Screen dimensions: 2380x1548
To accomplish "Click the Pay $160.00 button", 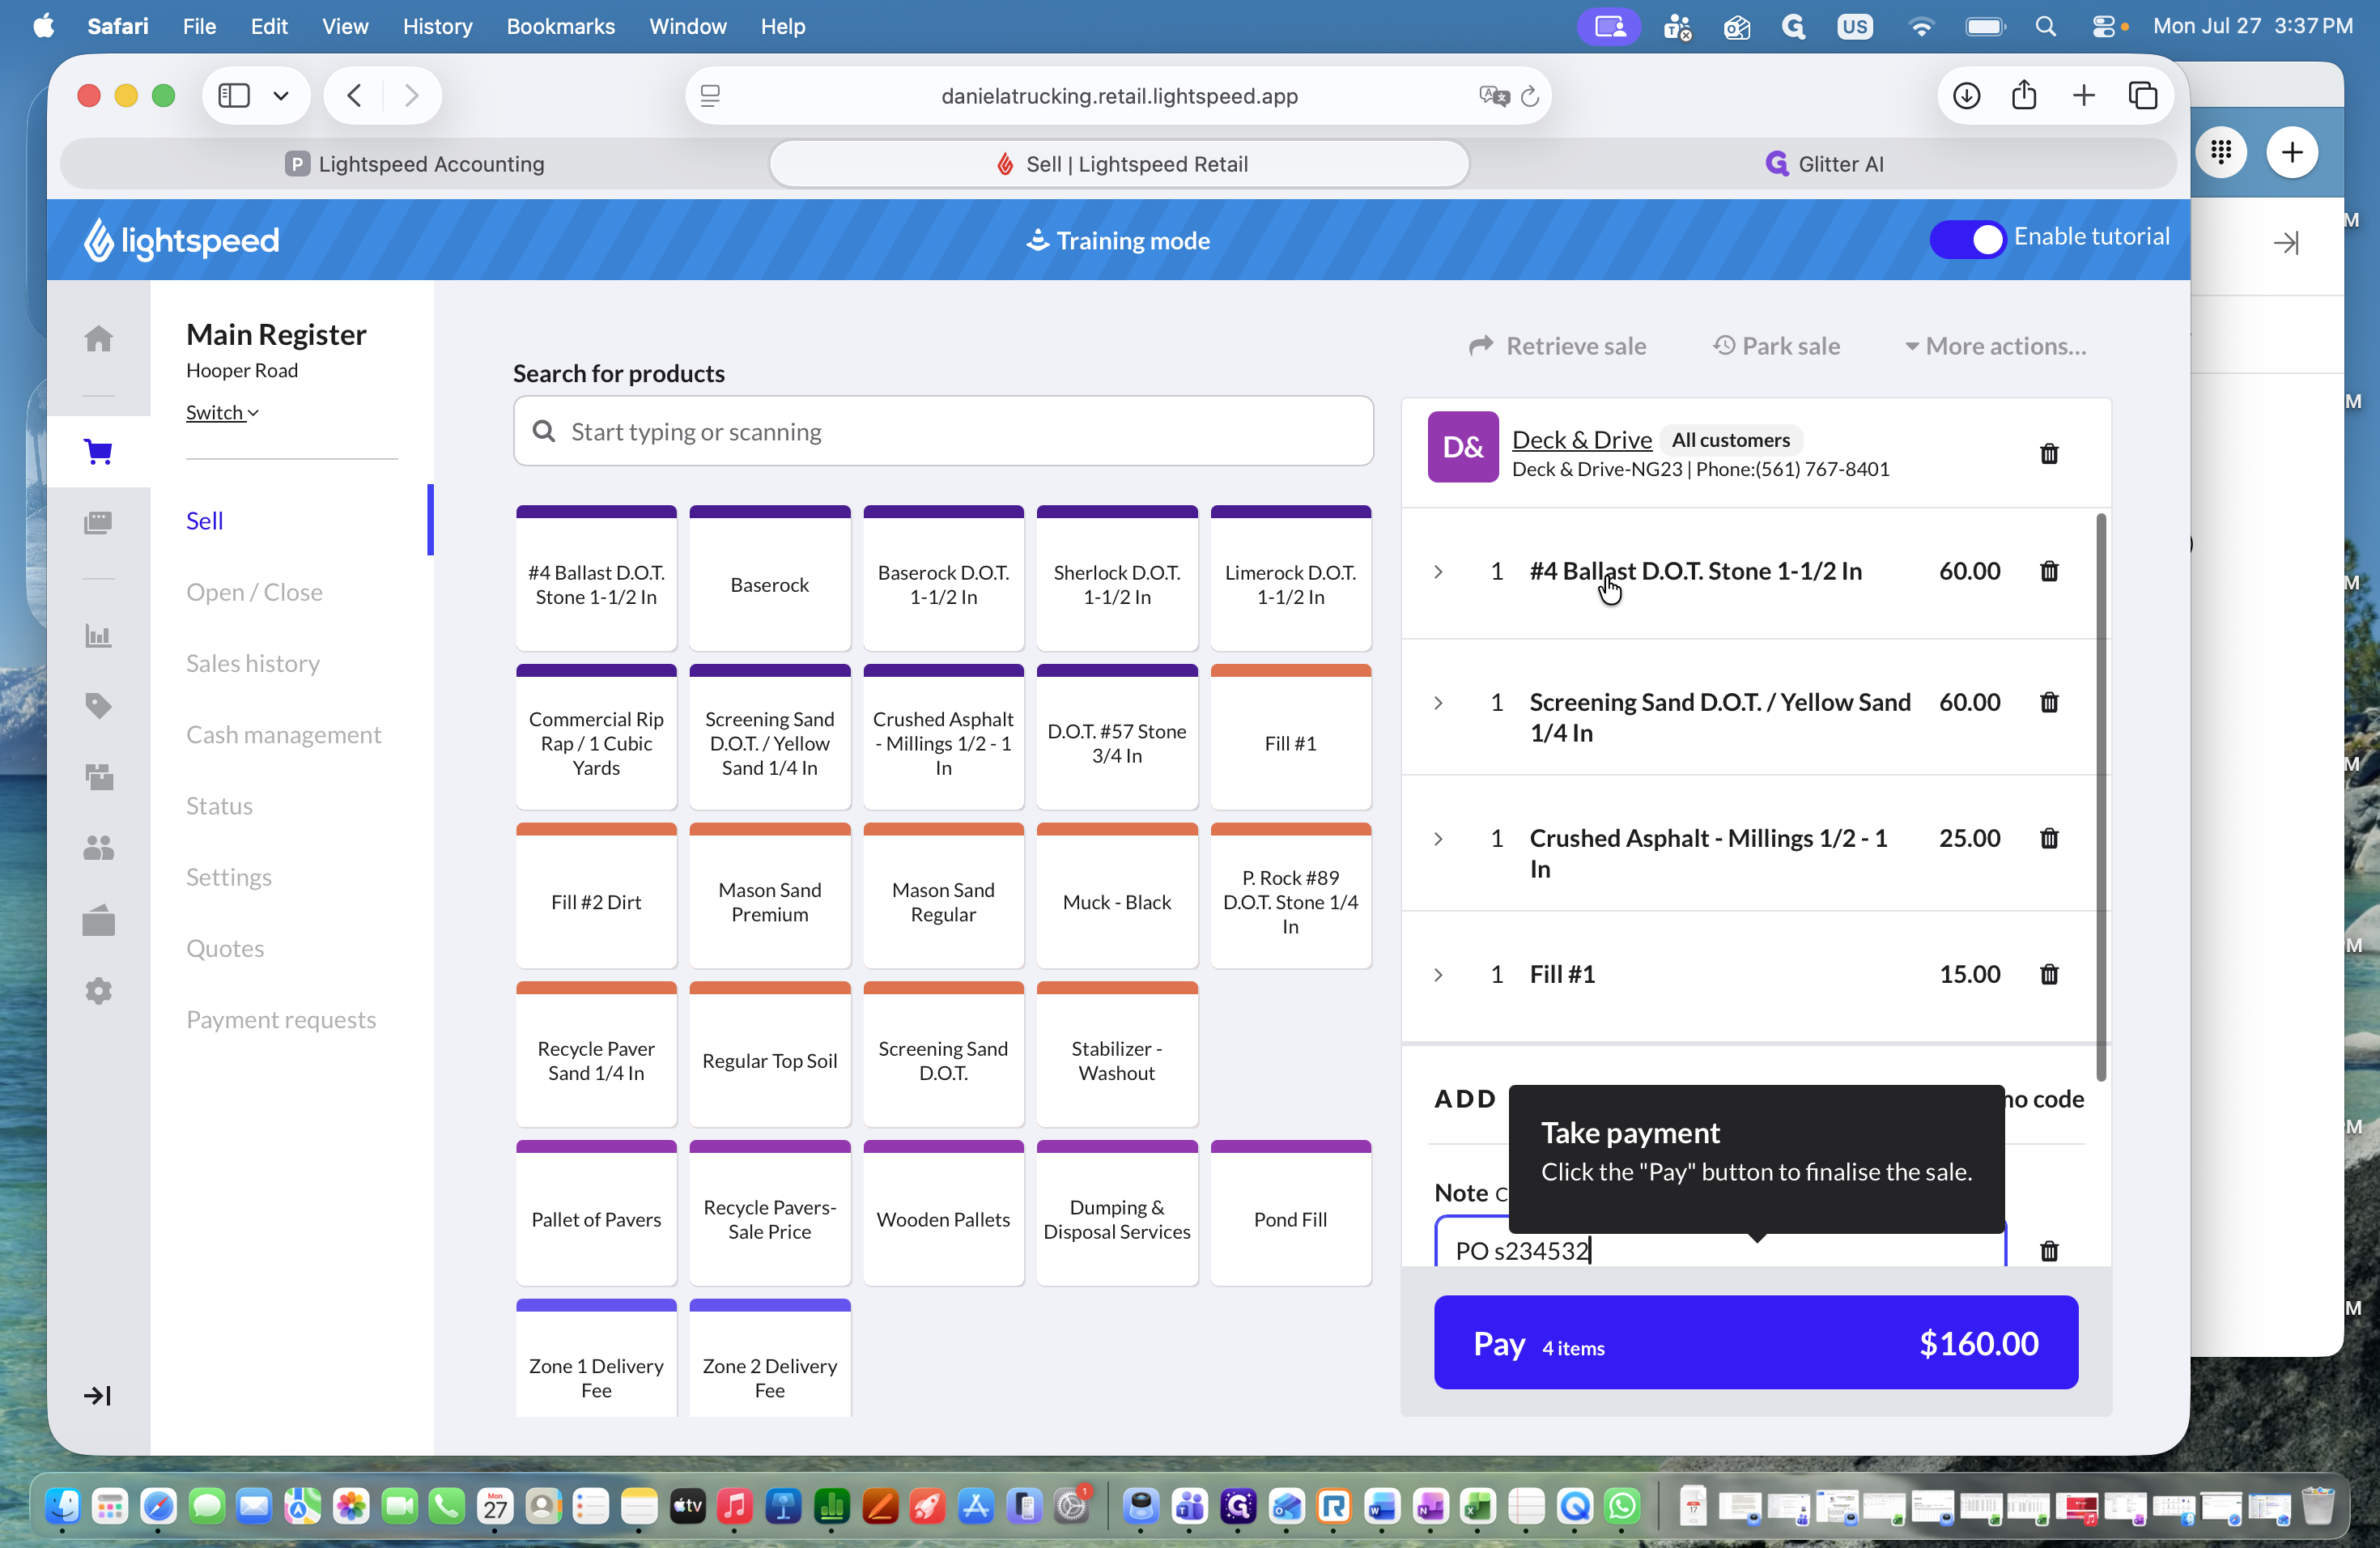I will 1756,1342.
